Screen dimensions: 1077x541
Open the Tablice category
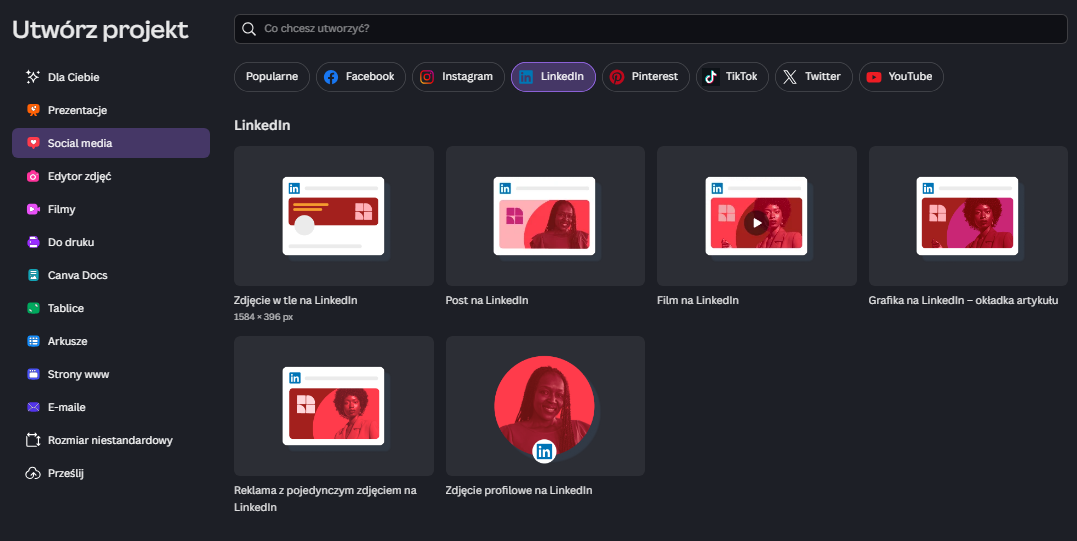[x=111, y=308]
